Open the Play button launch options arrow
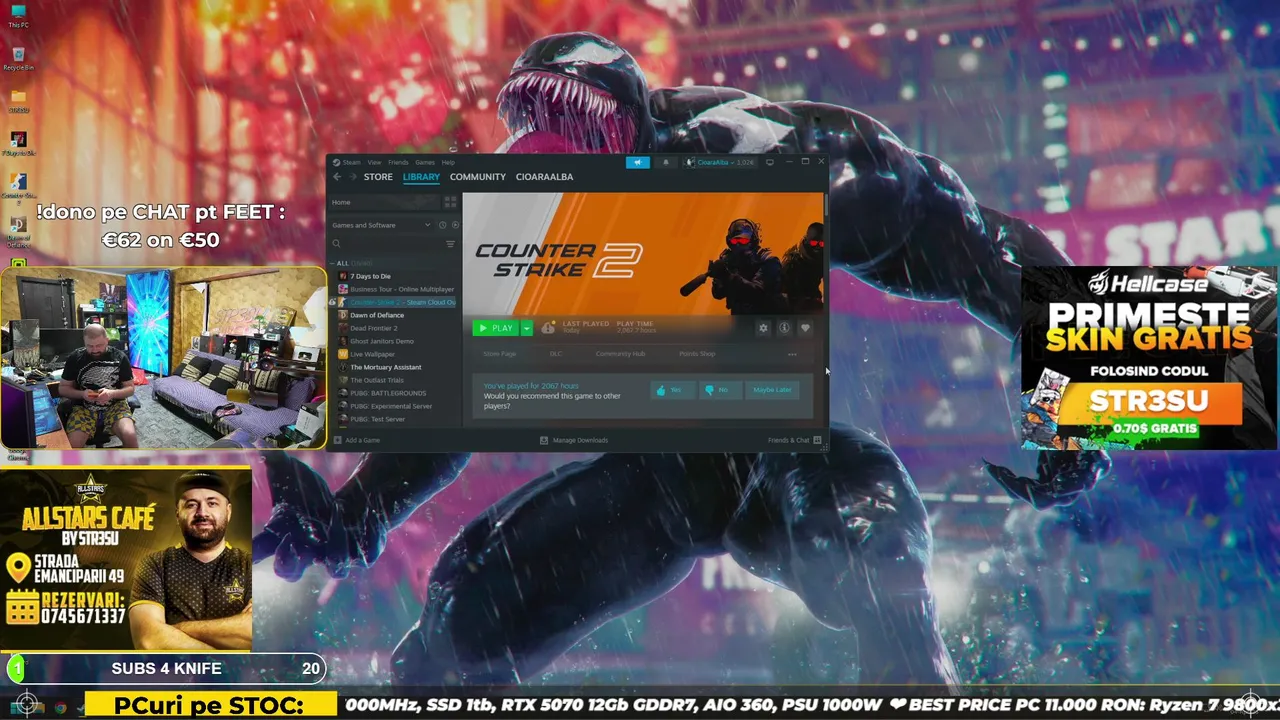This screenshot has width=1280, height=720. (527, 328)
